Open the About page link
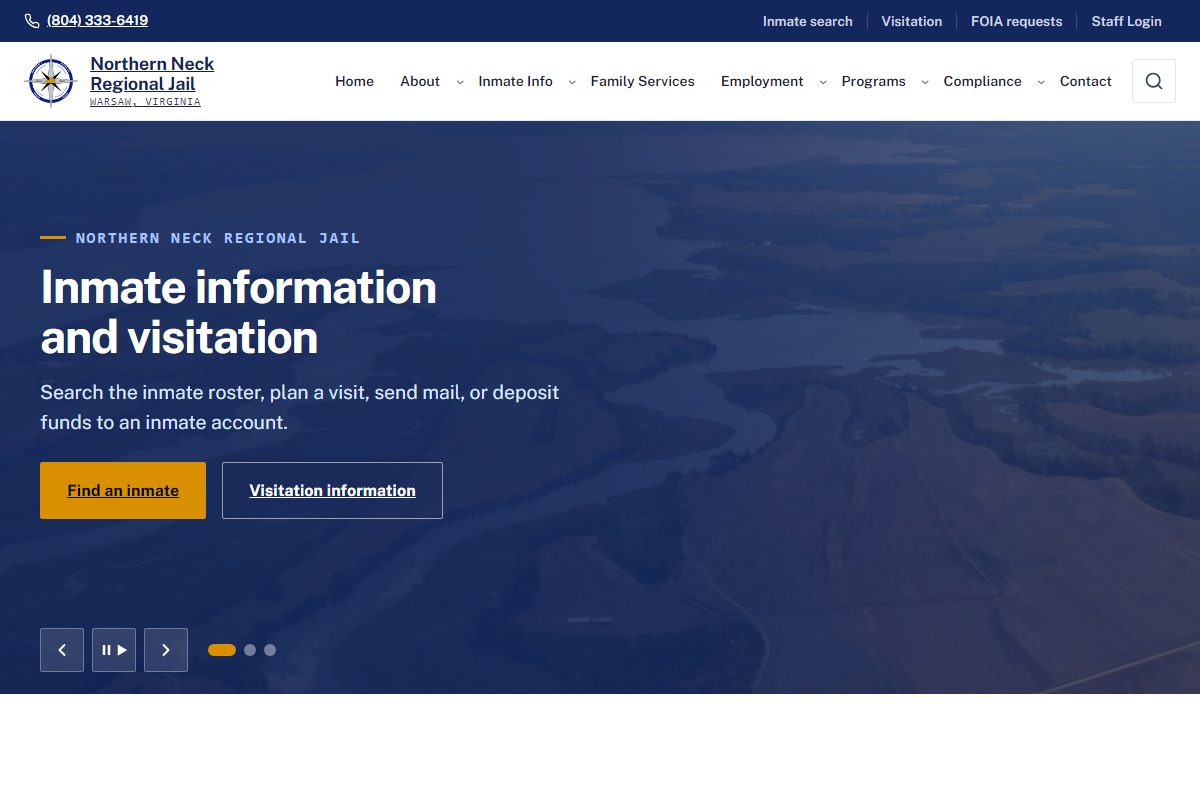The image size is (1200, 800). [x=420, y=81]
